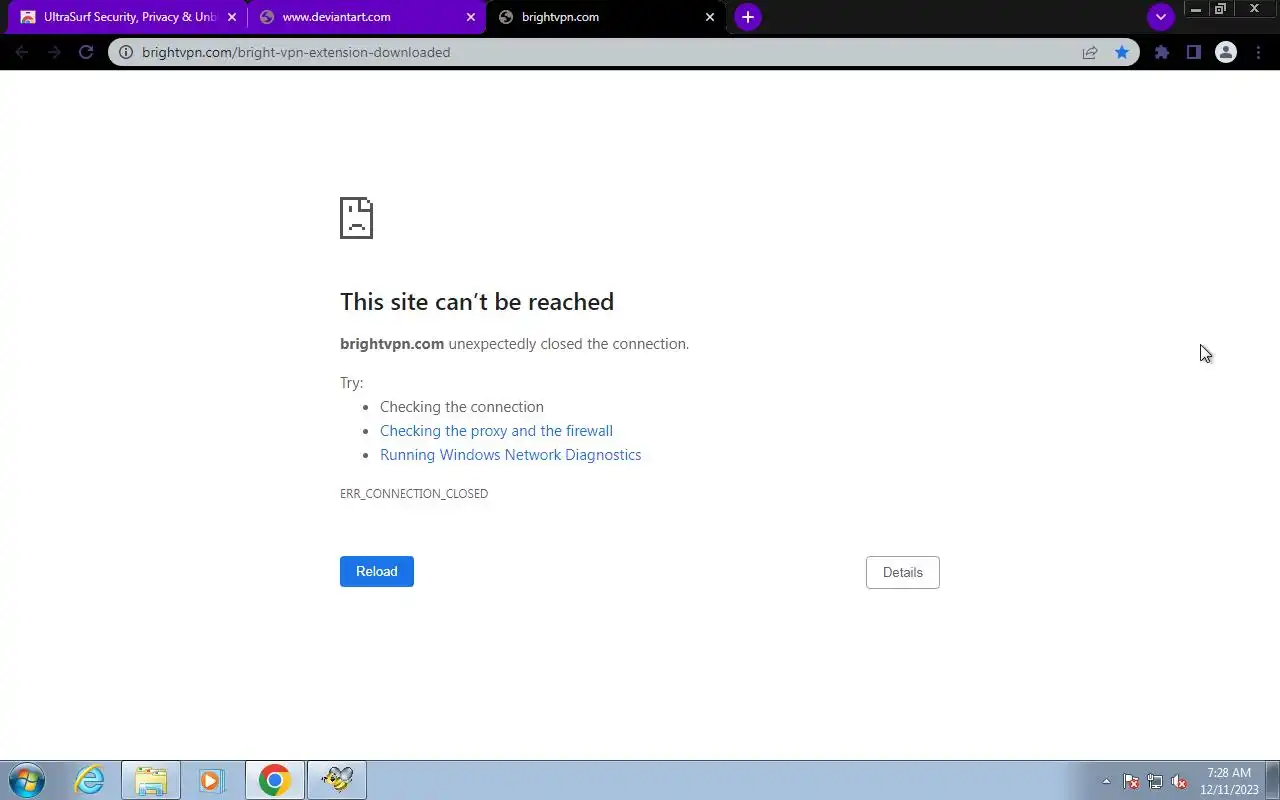Viewport: 1280px width, 800px height.
Task: Click the browser Forward arrow
Action: click(54, 52)
